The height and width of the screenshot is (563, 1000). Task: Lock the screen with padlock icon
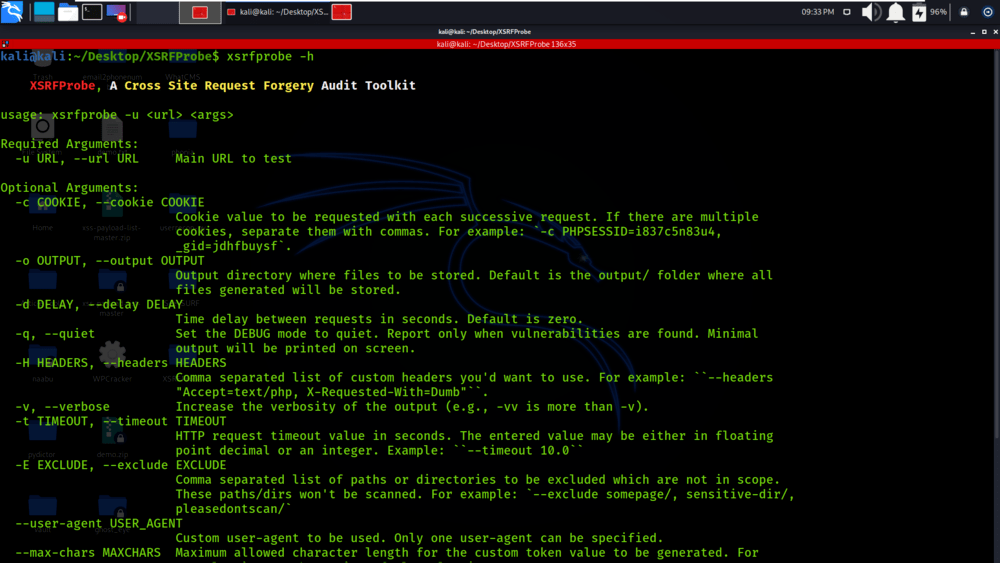964,11
